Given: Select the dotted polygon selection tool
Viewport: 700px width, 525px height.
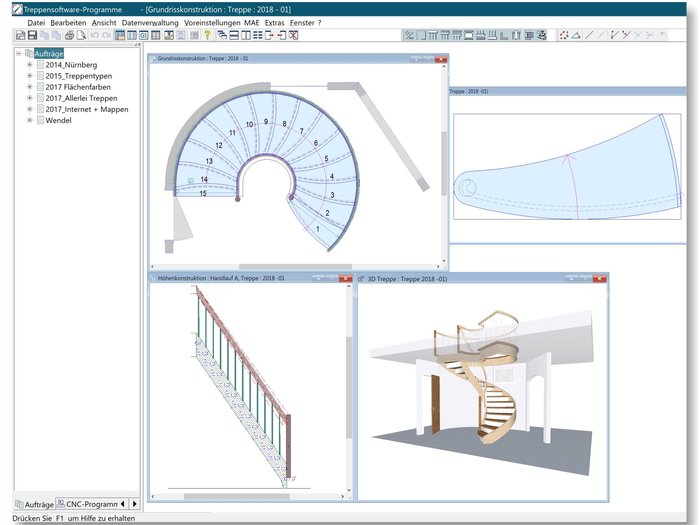Looking at the screenshot, I should tap(564, 35).
